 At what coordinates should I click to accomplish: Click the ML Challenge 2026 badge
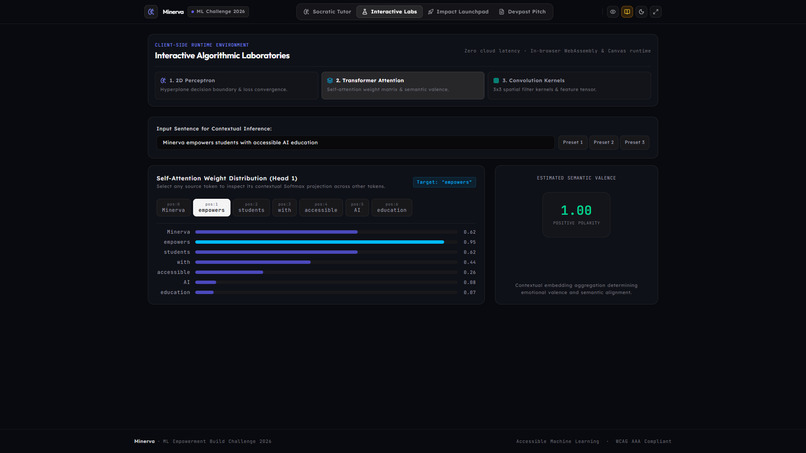coord(218,11)
